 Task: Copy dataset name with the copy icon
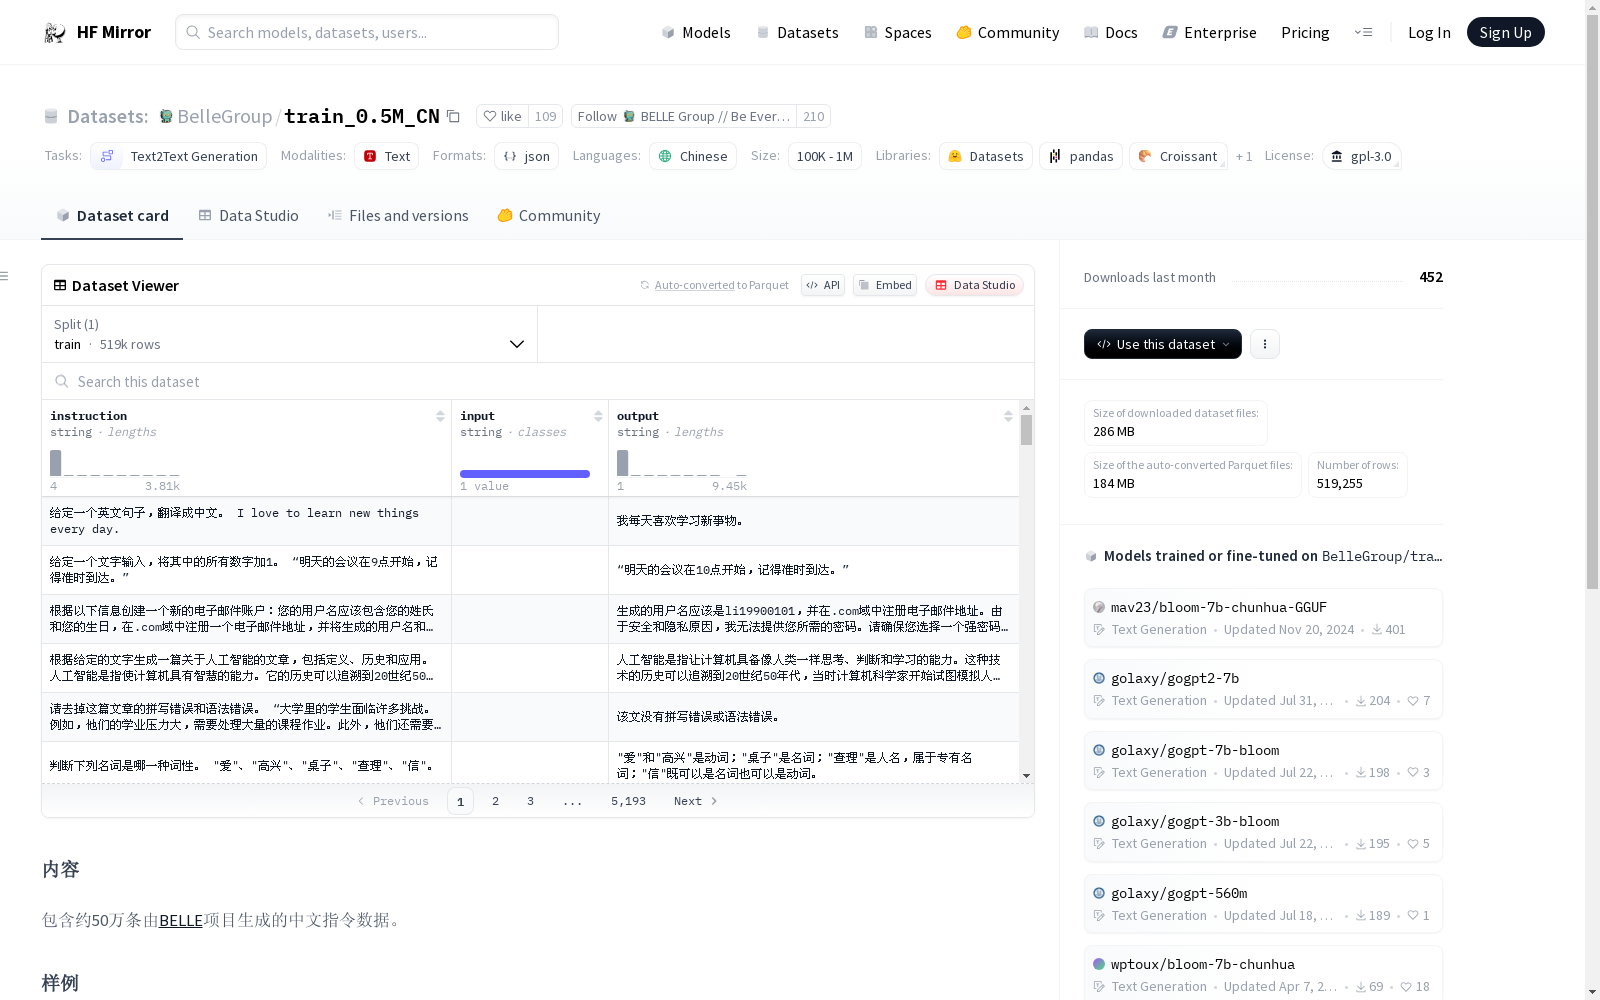(x=453, y=116)
